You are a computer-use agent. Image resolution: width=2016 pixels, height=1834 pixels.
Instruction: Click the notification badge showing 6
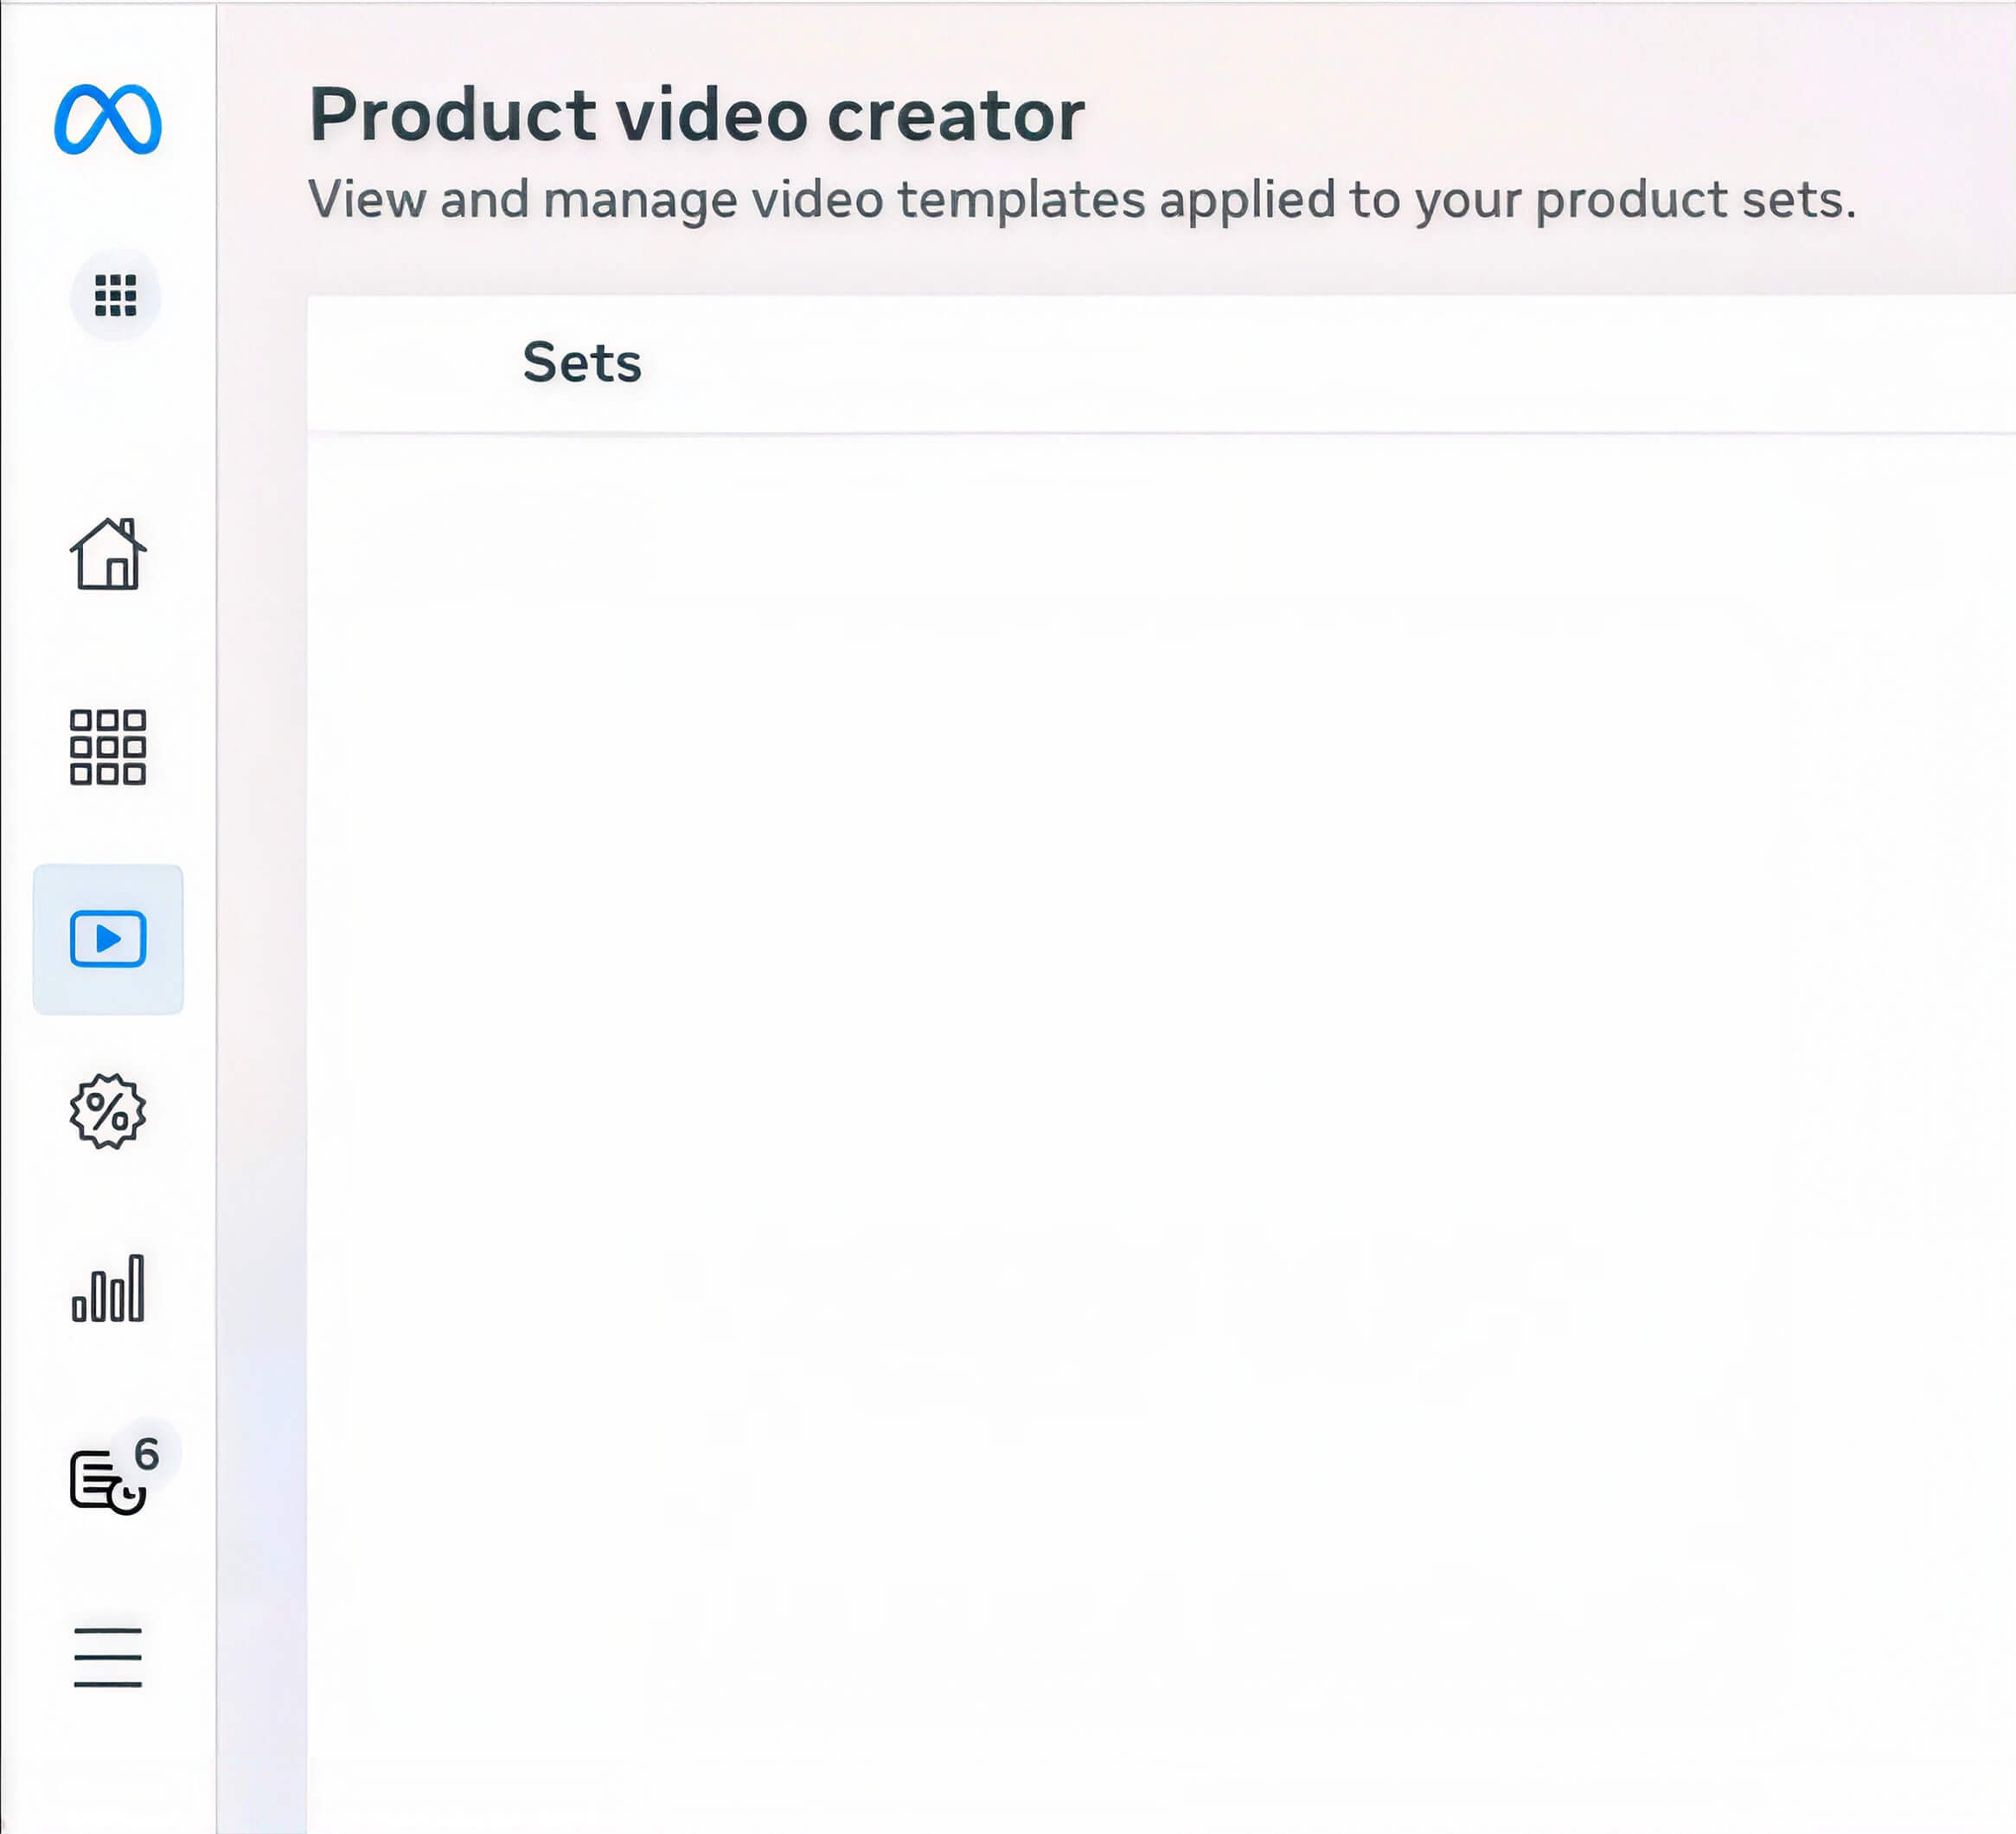click(147, 1453)
